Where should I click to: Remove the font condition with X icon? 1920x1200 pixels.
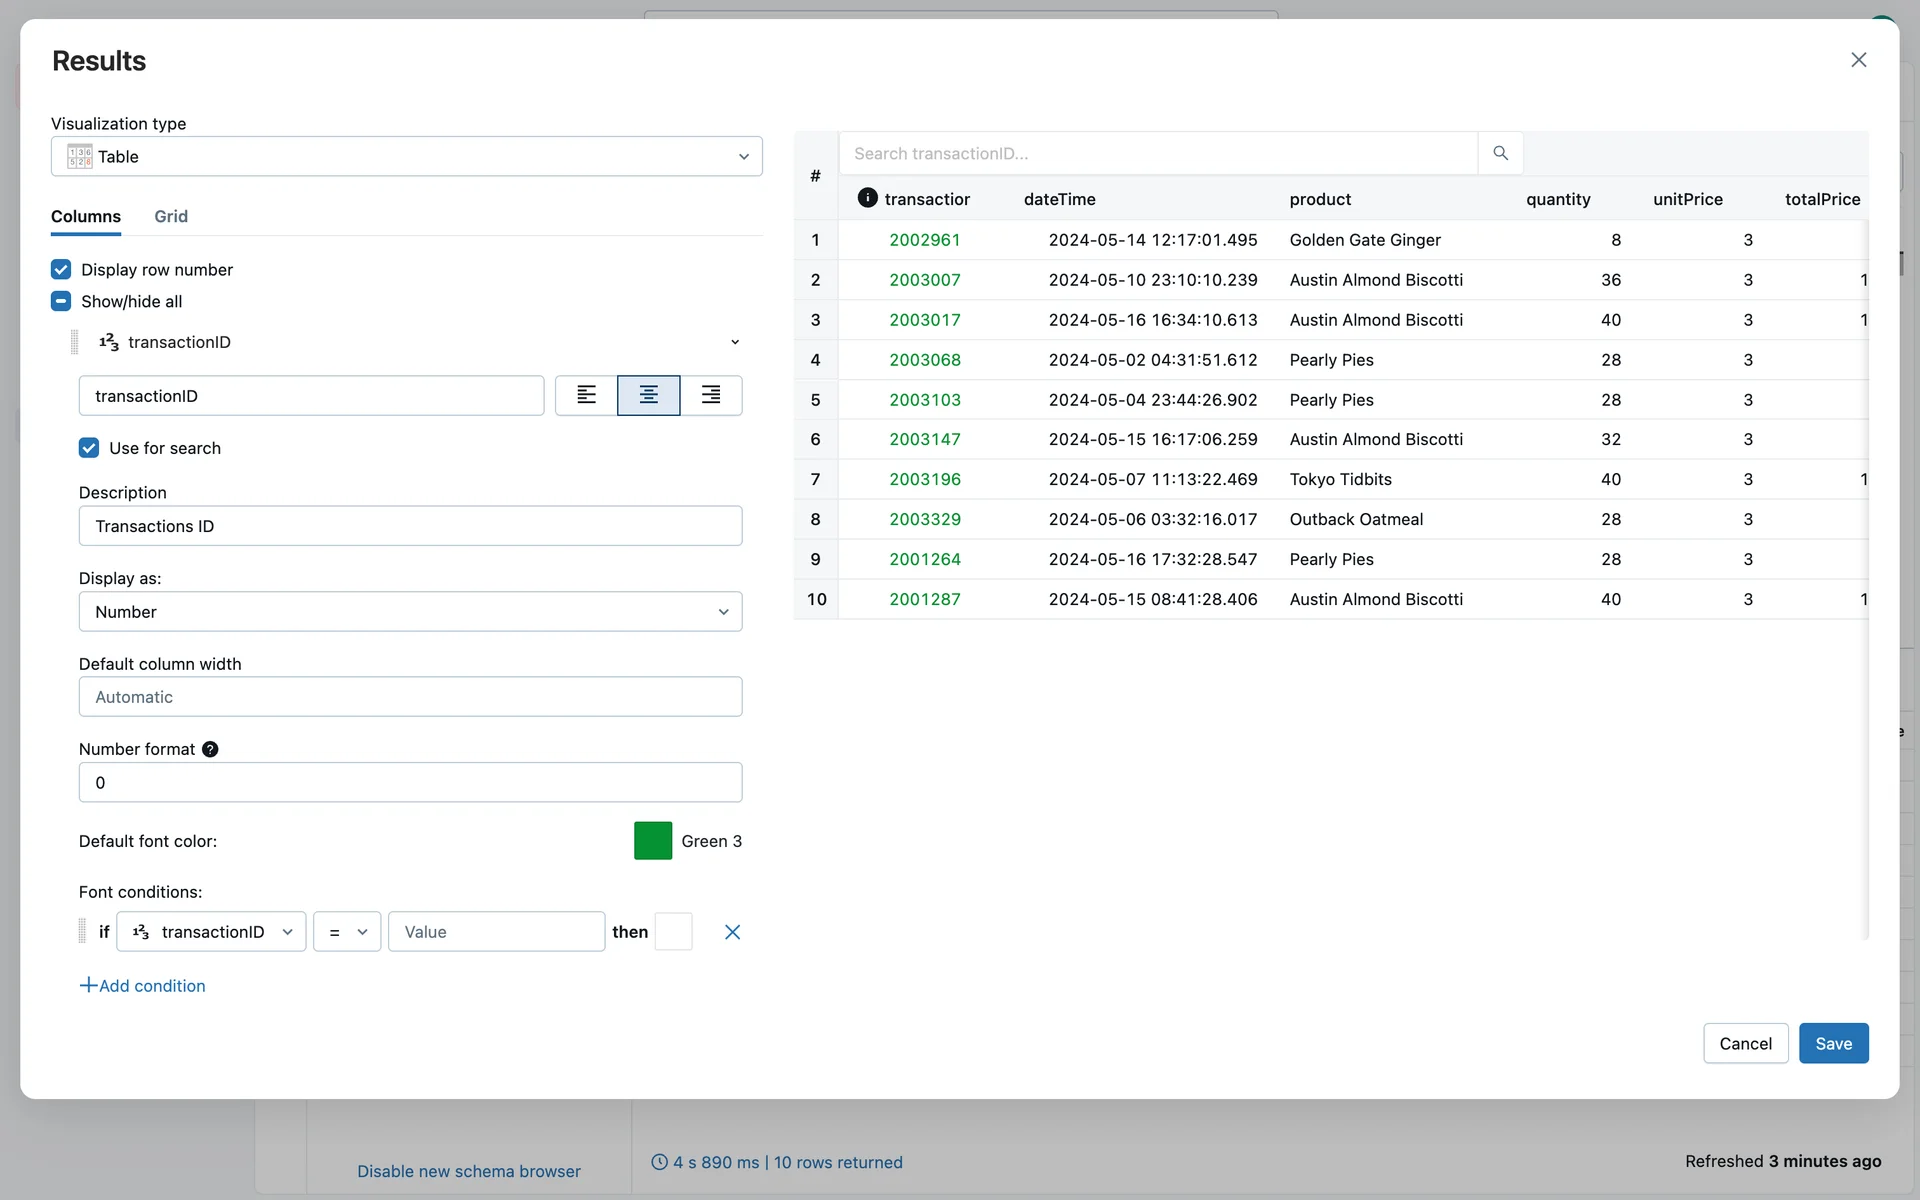pos(732,932)
